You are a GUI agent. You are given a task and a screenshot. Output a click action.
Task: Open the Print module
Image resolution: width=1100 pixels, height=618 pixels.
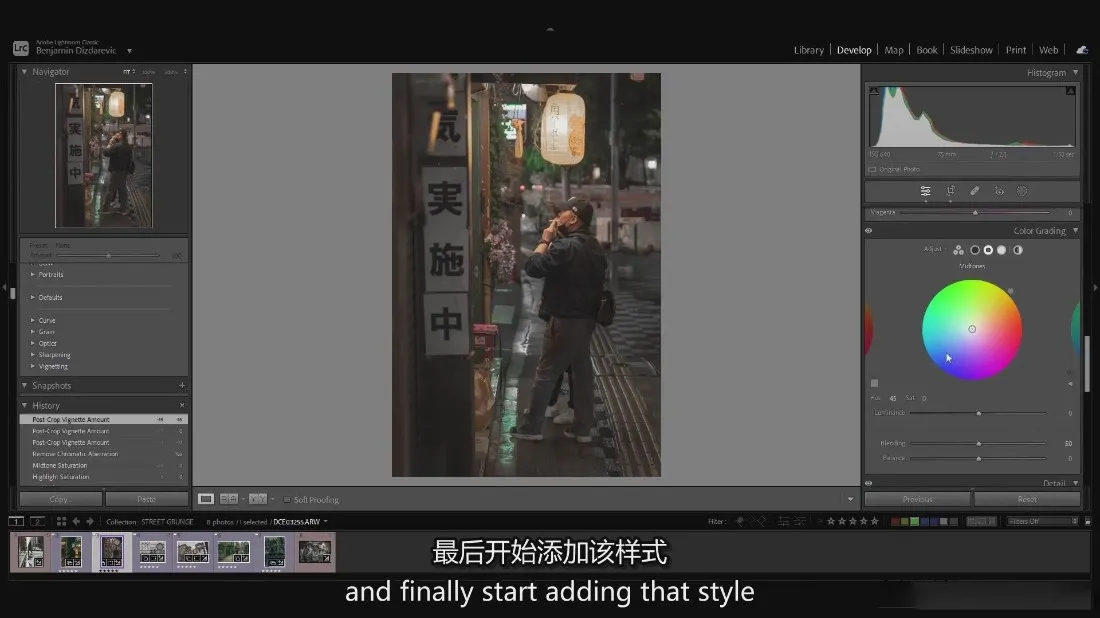click(x=1016, y=50)
